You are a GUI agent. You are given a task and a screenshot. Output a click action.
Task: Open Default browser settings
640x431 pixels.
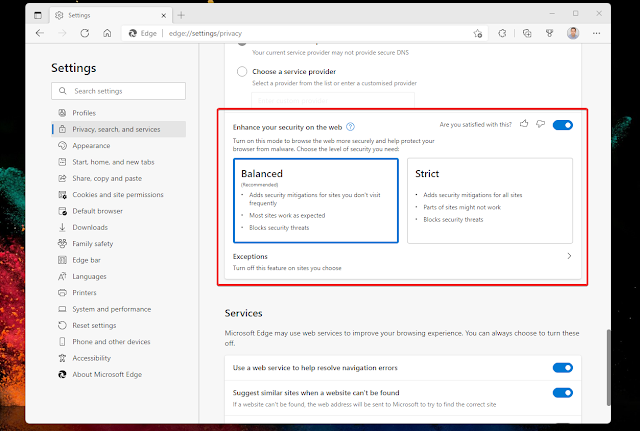click(x=119, y=211)
